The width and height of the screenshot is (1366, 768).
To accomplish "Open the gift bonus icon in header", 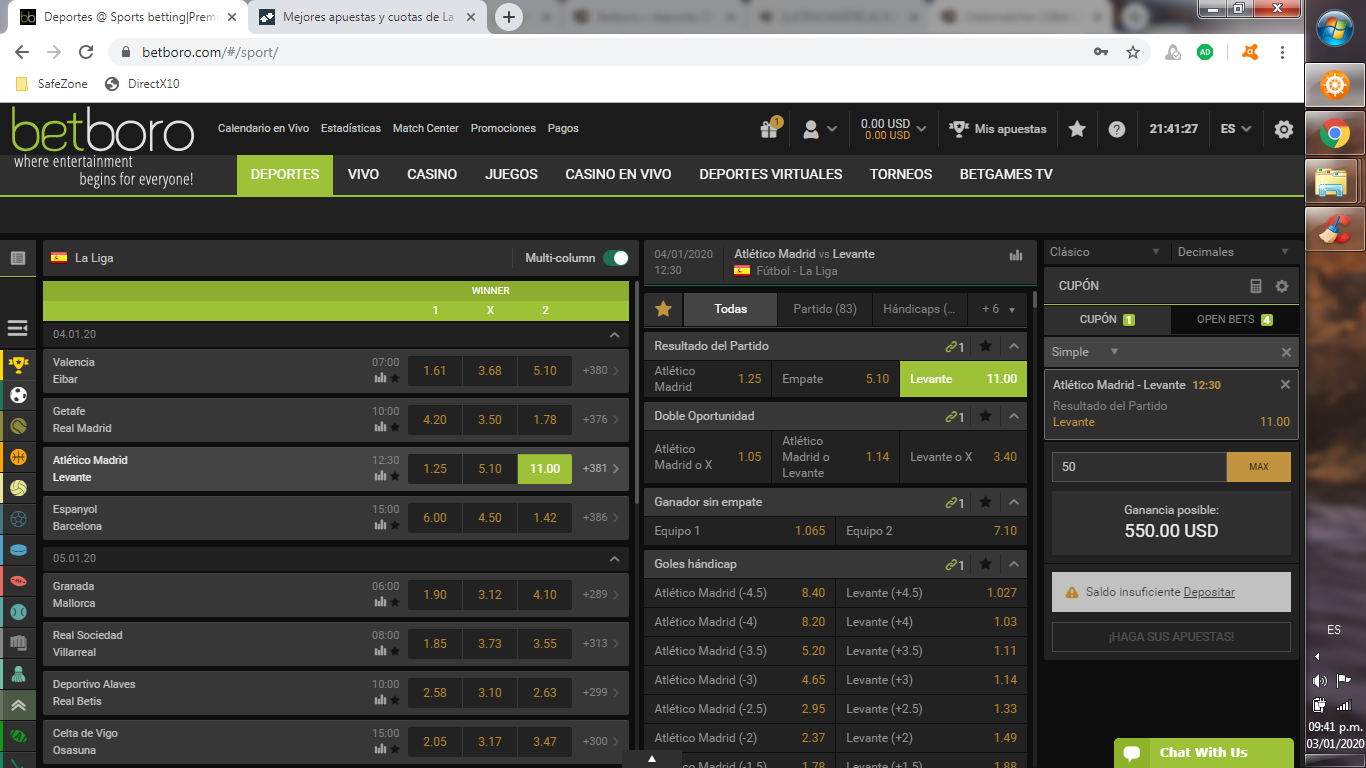I will point(769,129).
